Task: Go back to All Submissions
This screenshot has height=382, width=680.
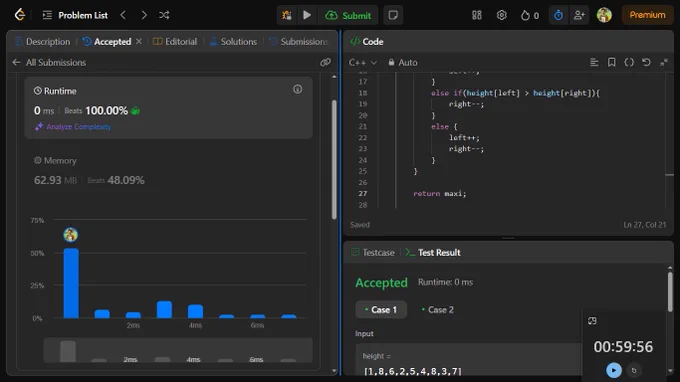Action: point(49,62)
